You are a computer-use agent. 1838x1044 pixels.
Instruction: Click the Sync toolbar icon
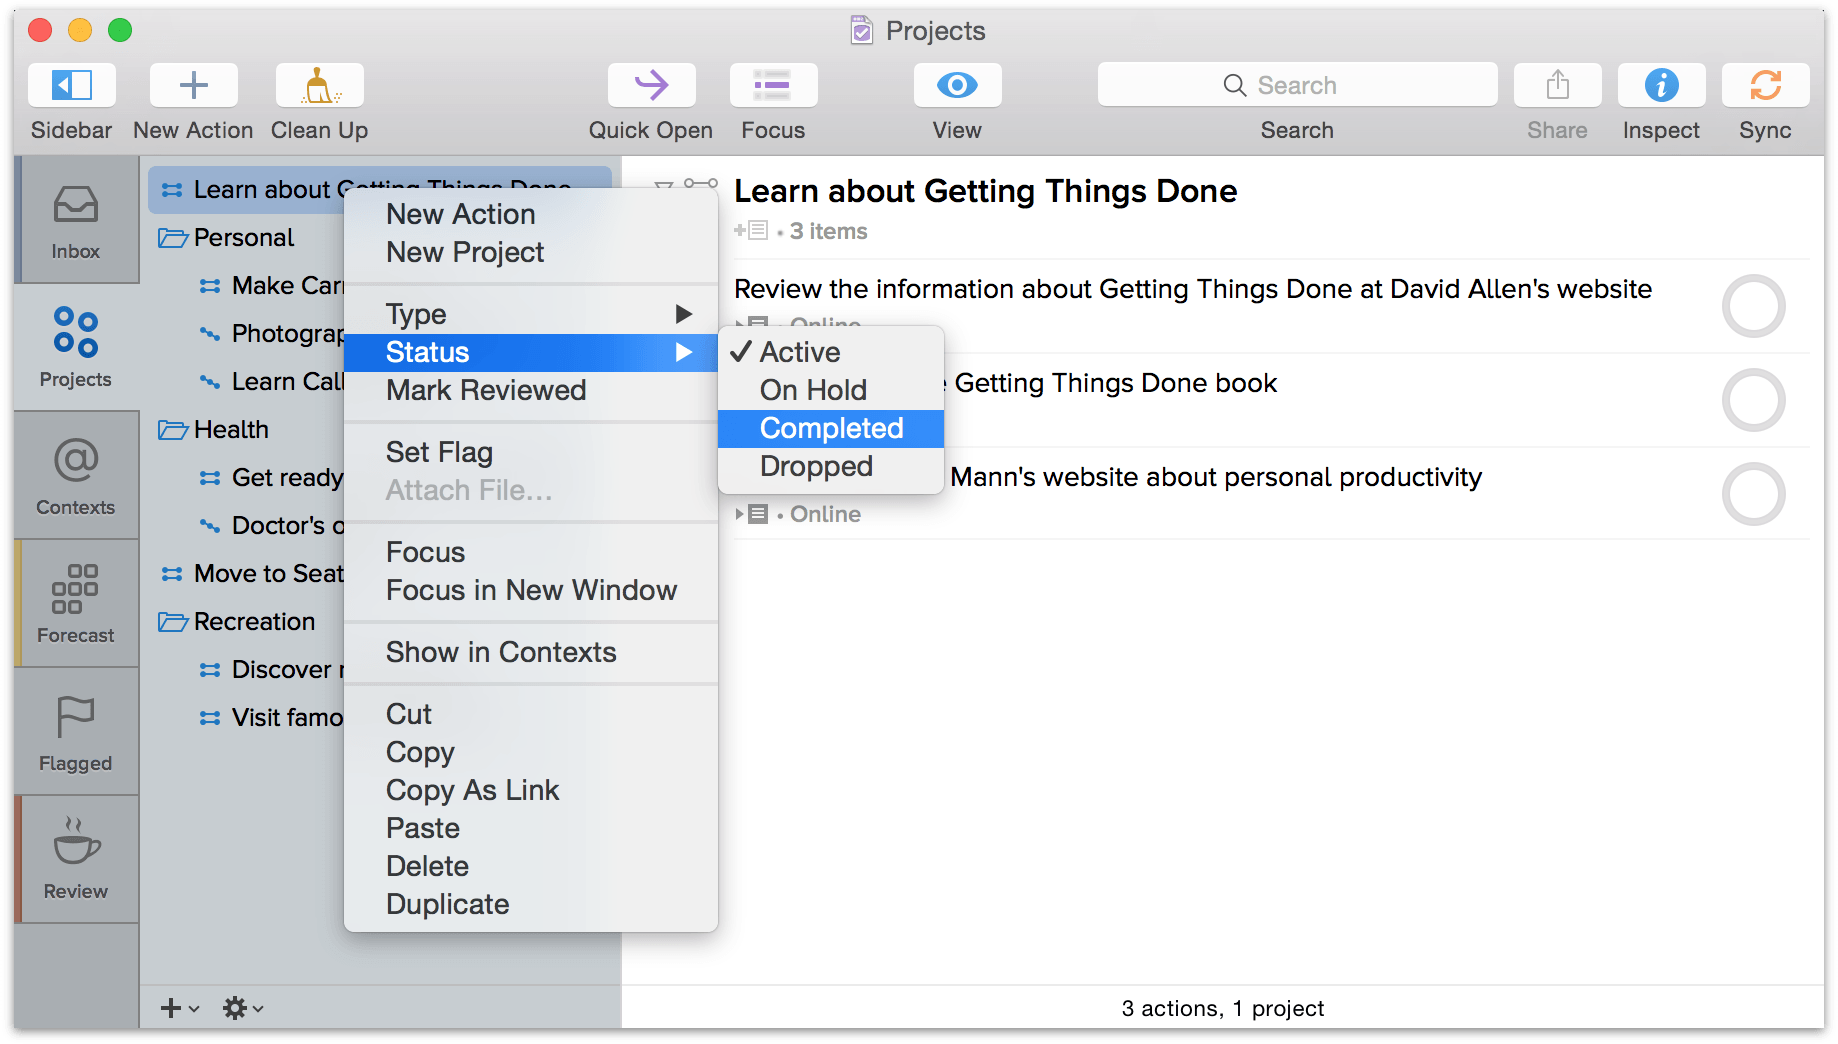click(1765, 85)
